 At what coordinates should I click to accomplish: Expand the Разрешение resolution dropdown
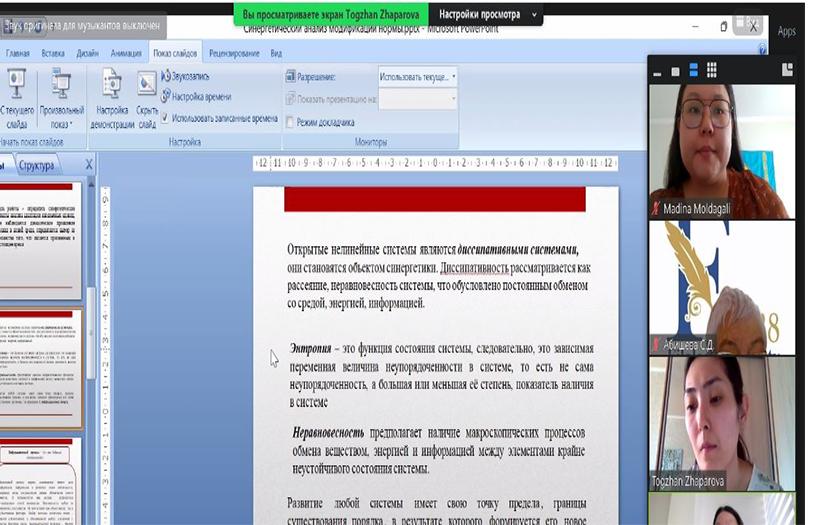tap(453, 76)
